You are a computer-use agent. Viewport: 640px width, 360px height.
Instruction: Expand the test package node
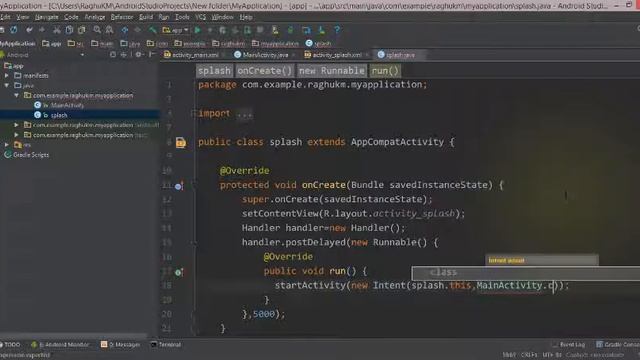(16, 135)
